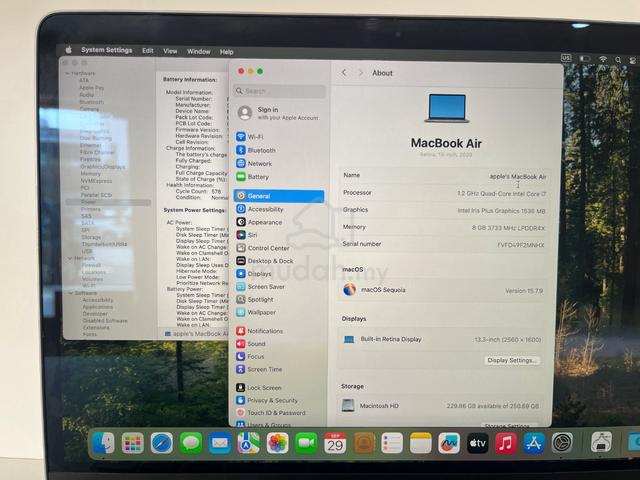Open Apple TV from the Dock
This screenshot has height=480, width=640.
click(478, 443)
